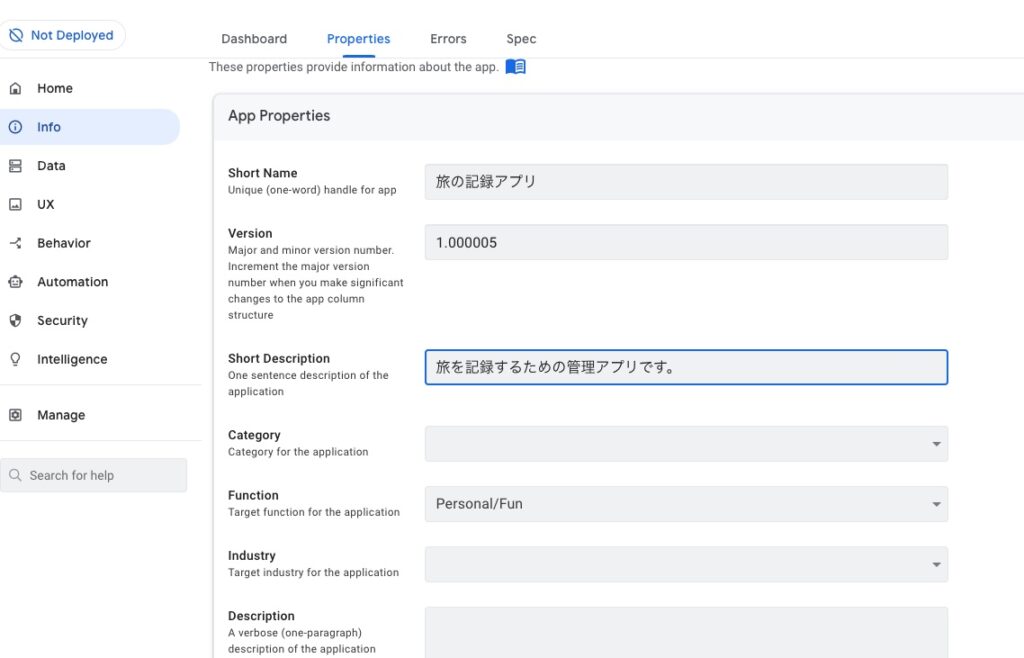The width and height of the screenshot is (1024, 658).
Task: Open the Errors tab
Action: [x=447, y=38]
